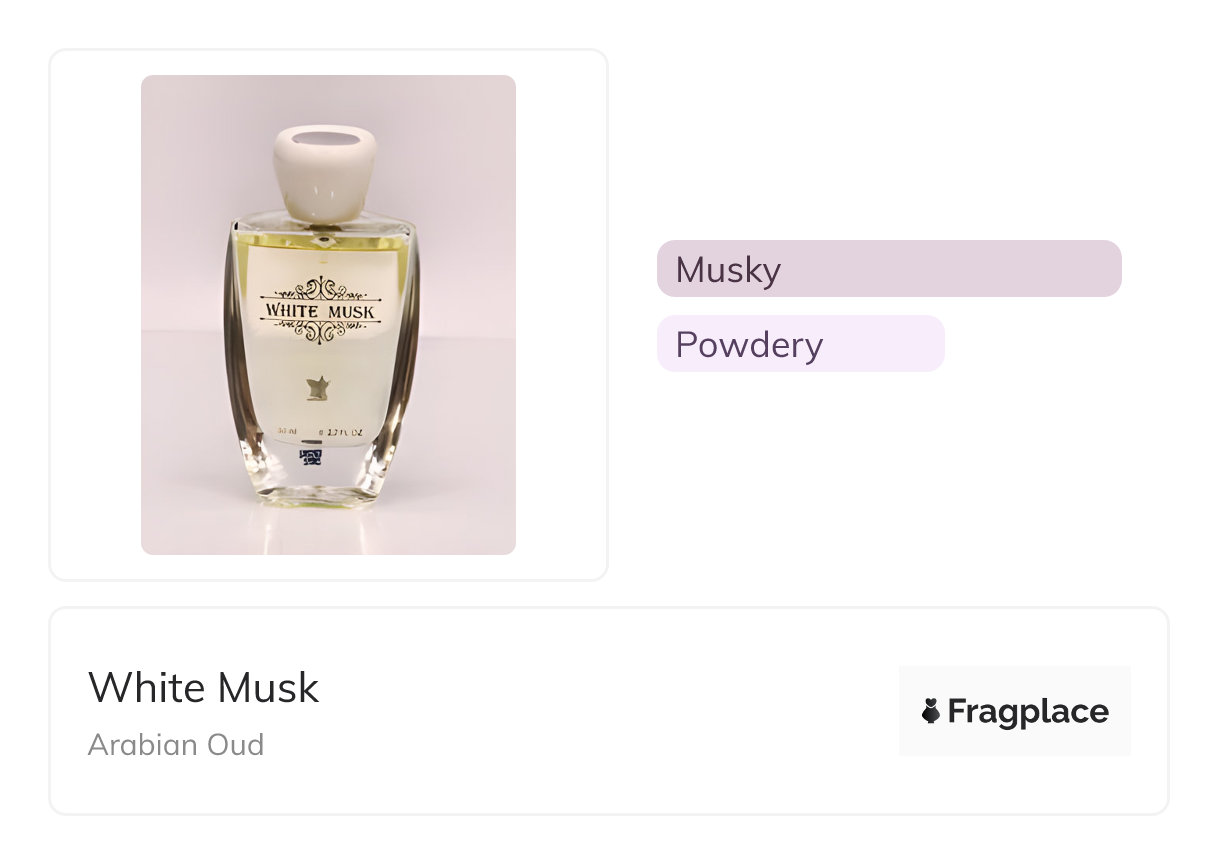Click the purple Musky accord color bar
Viewport: 1218px width, 864px height.
pos(889,269)
